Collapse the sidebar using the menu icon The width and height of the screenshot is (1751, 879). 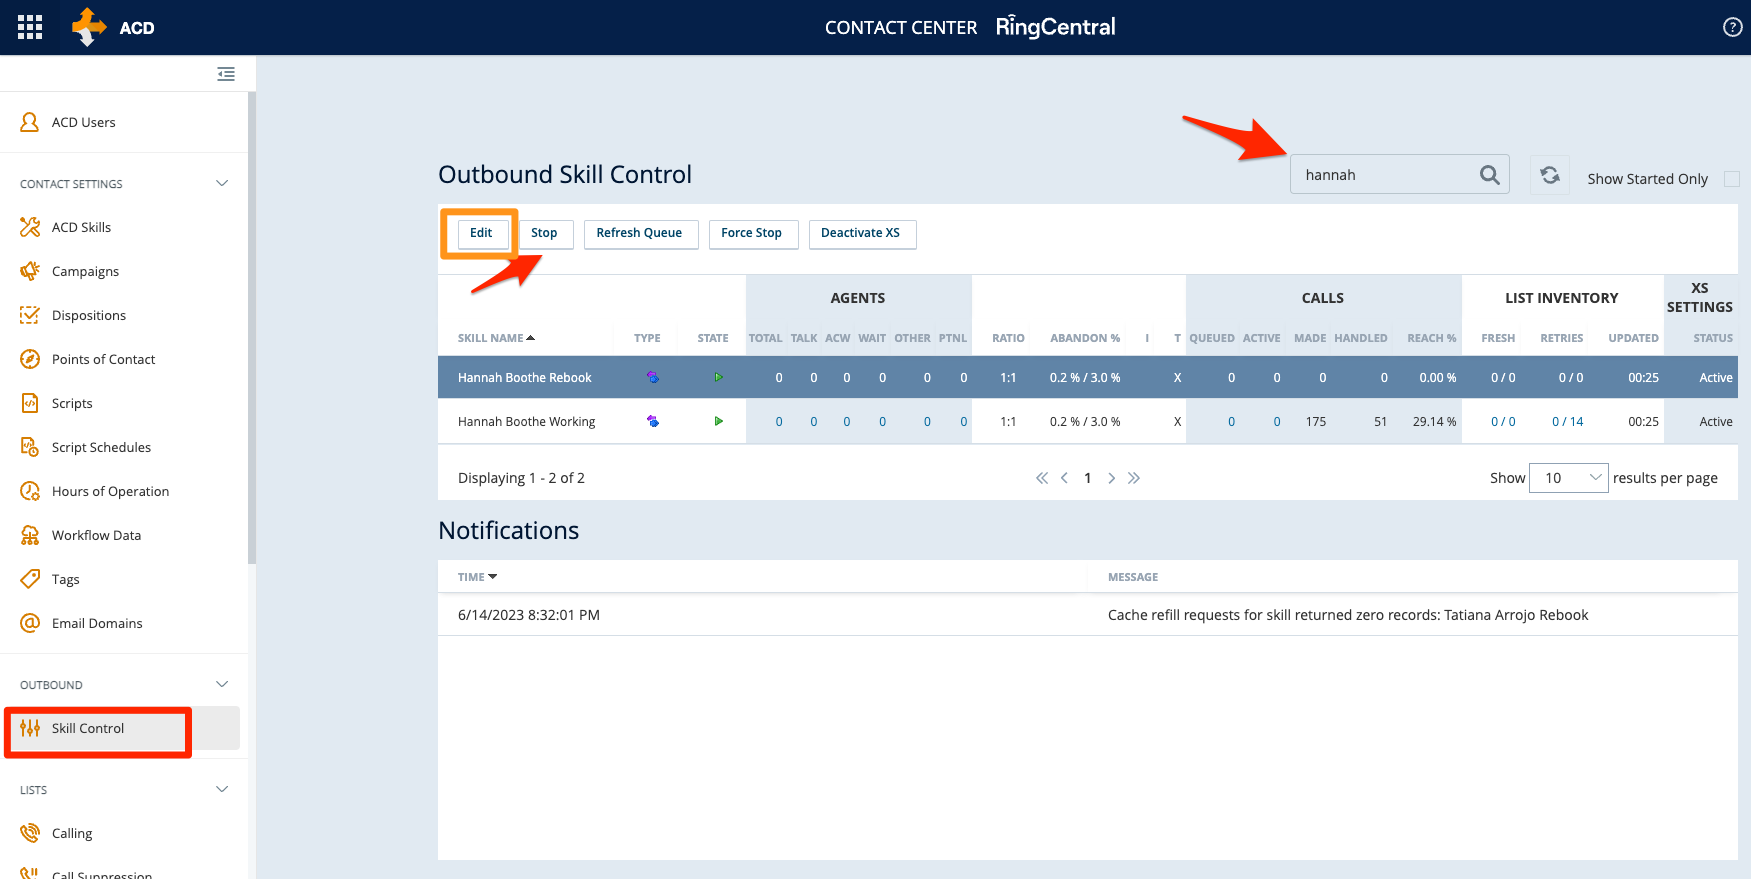click(226, 74)
